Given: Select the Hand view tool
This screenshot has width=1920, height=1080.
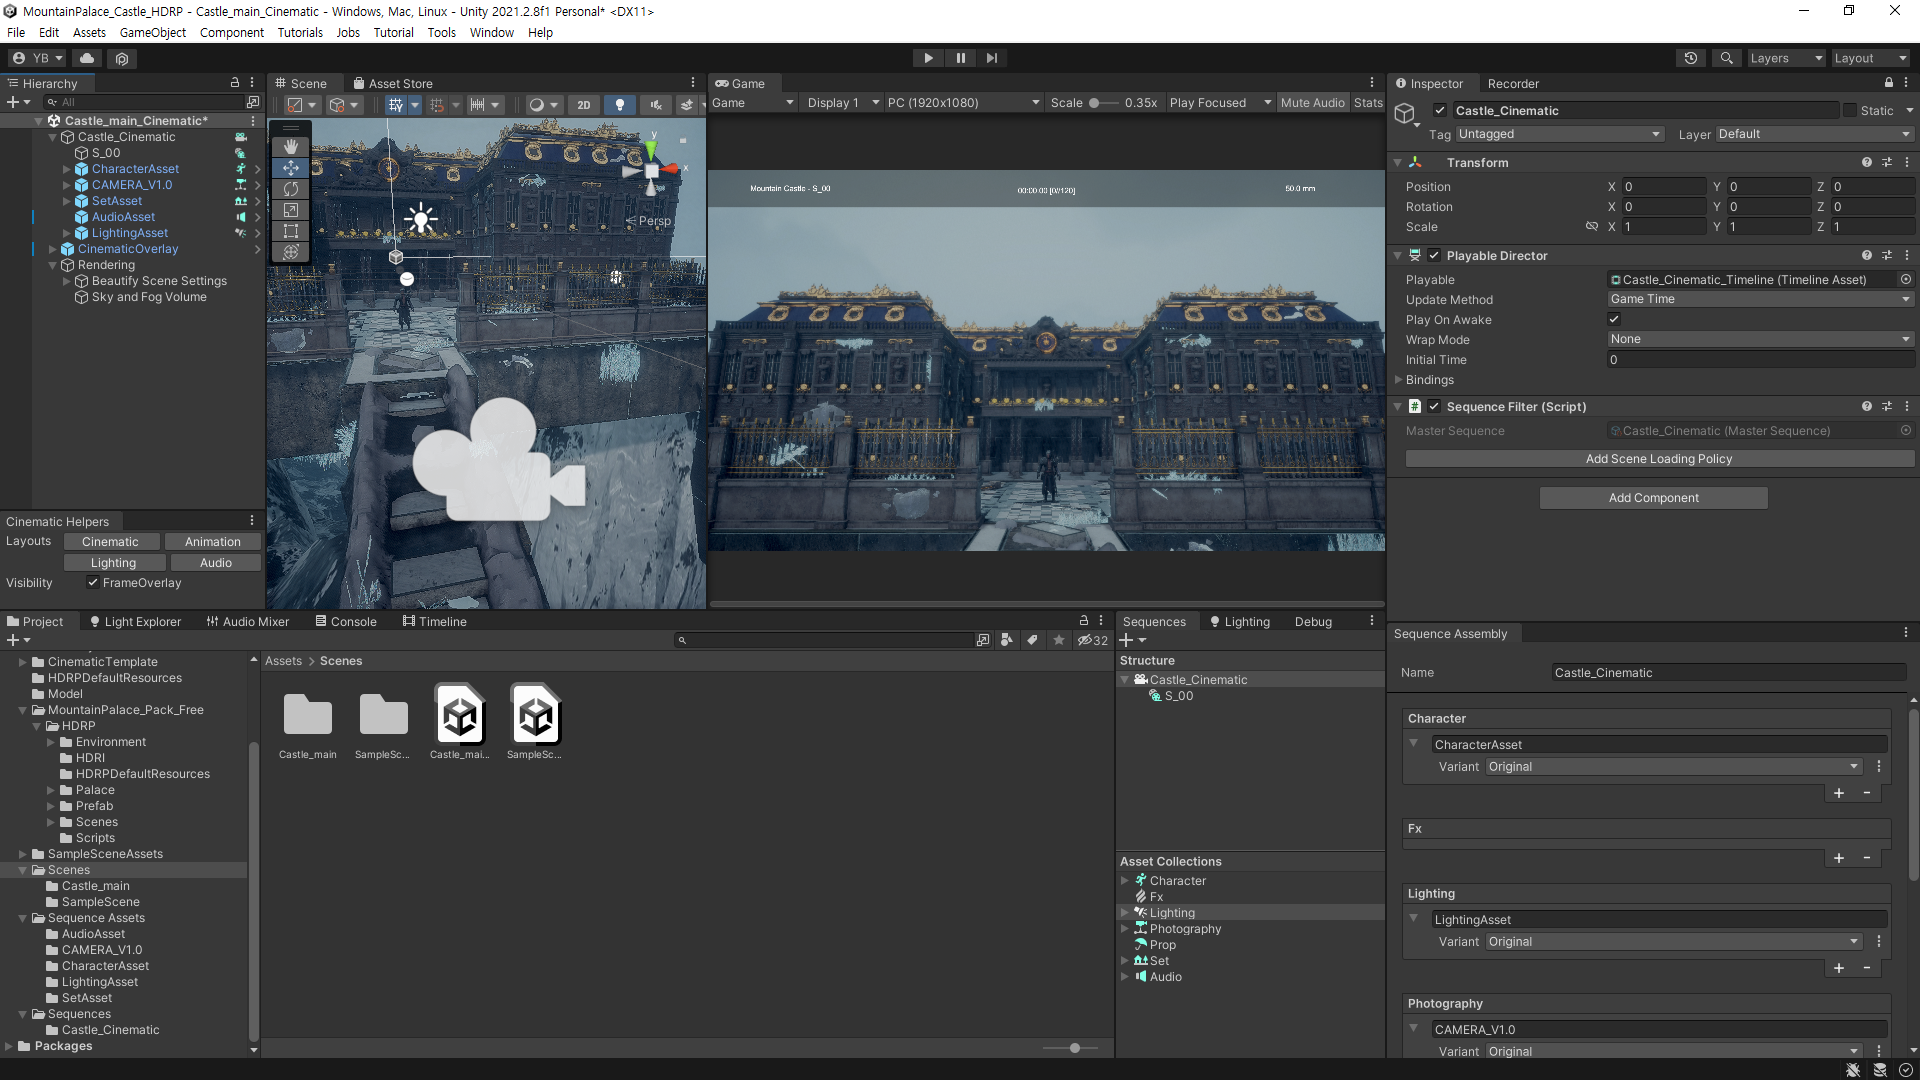Looking at the screenshot, I should [x=291, y=147].
